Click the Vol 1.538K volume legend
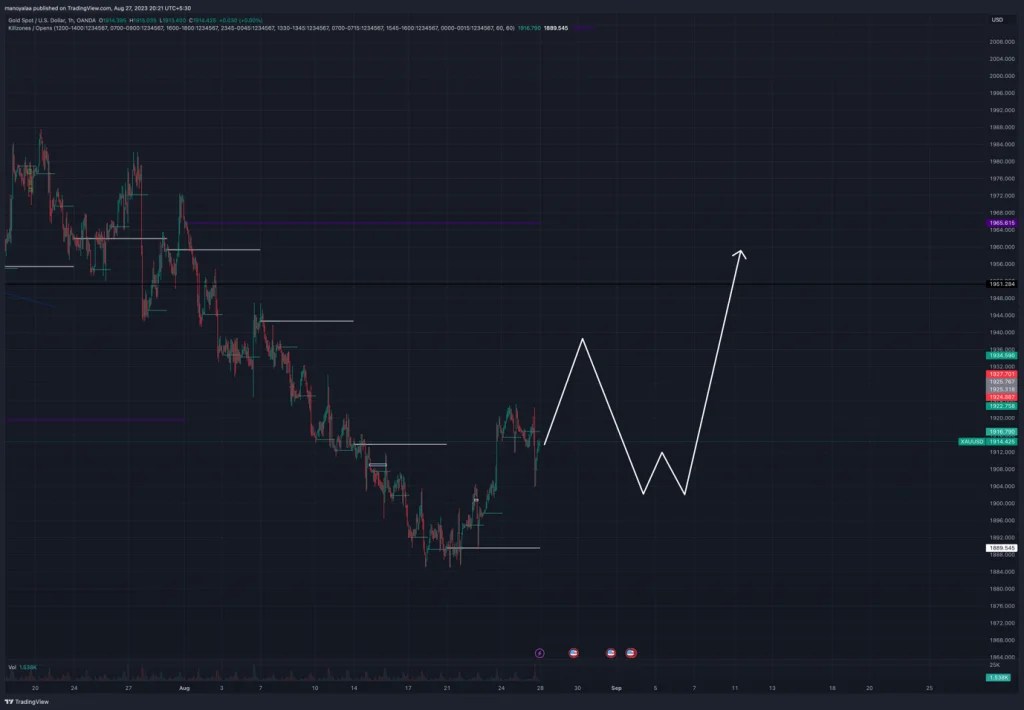Image resolution: width=1024 pixels, height=710 pixels. coord(22,667)
